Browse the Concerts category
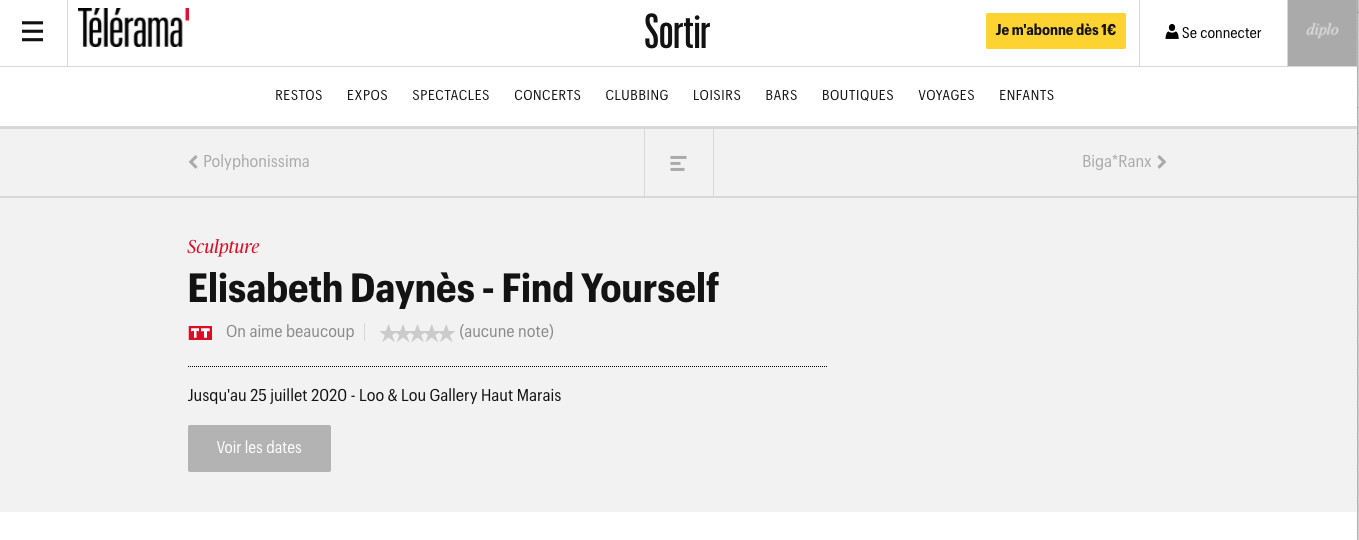The height and width of the screenshot is (540, 1359). pyautogui.click(x=547, y=96)
